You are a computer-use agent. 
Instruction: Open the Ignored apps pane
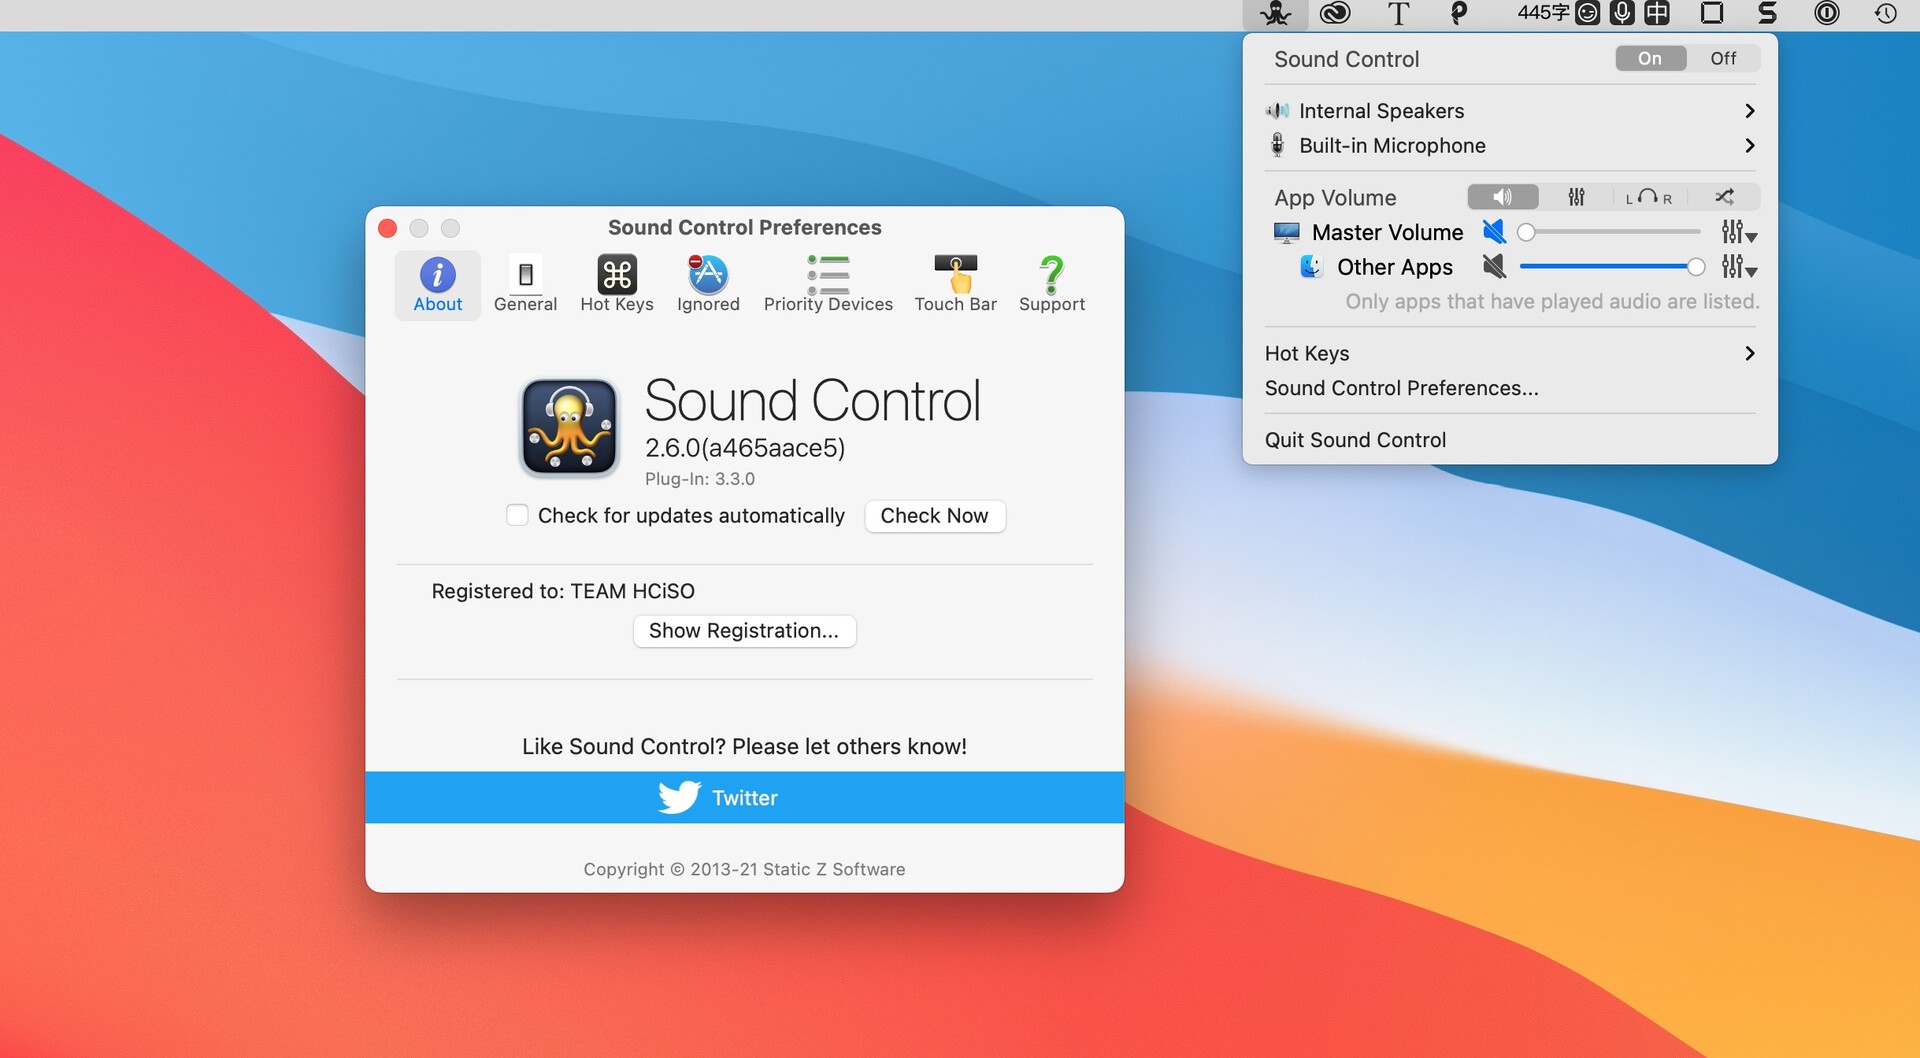click(707, 283)
